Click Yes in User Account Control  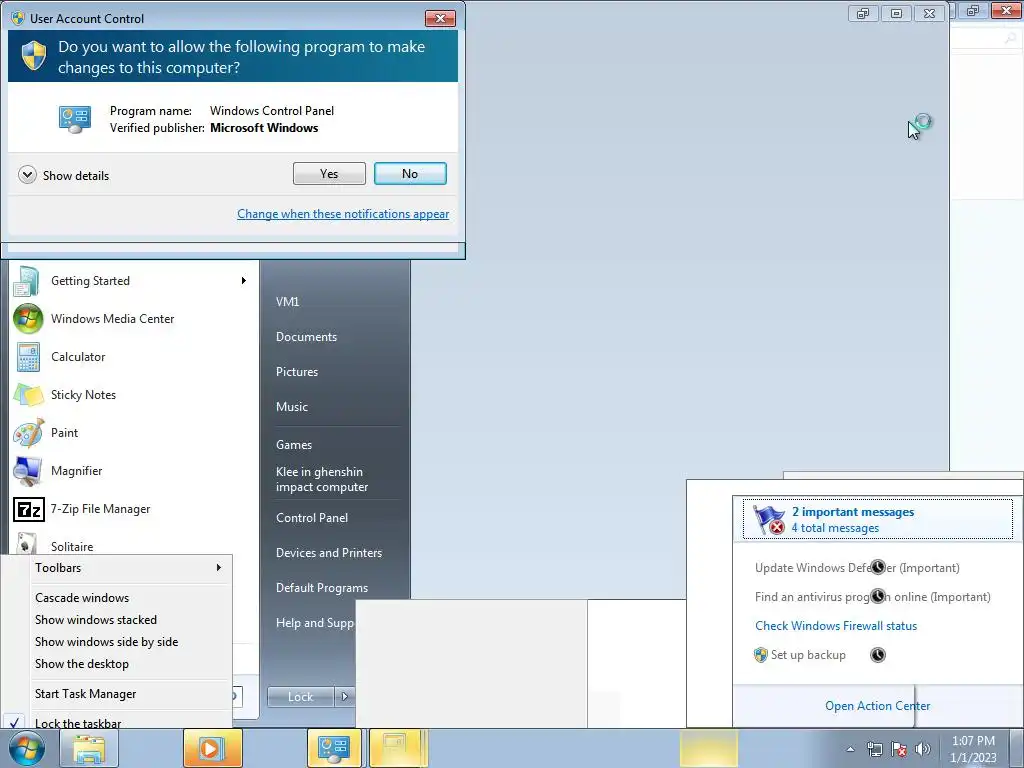coord(329,174)
